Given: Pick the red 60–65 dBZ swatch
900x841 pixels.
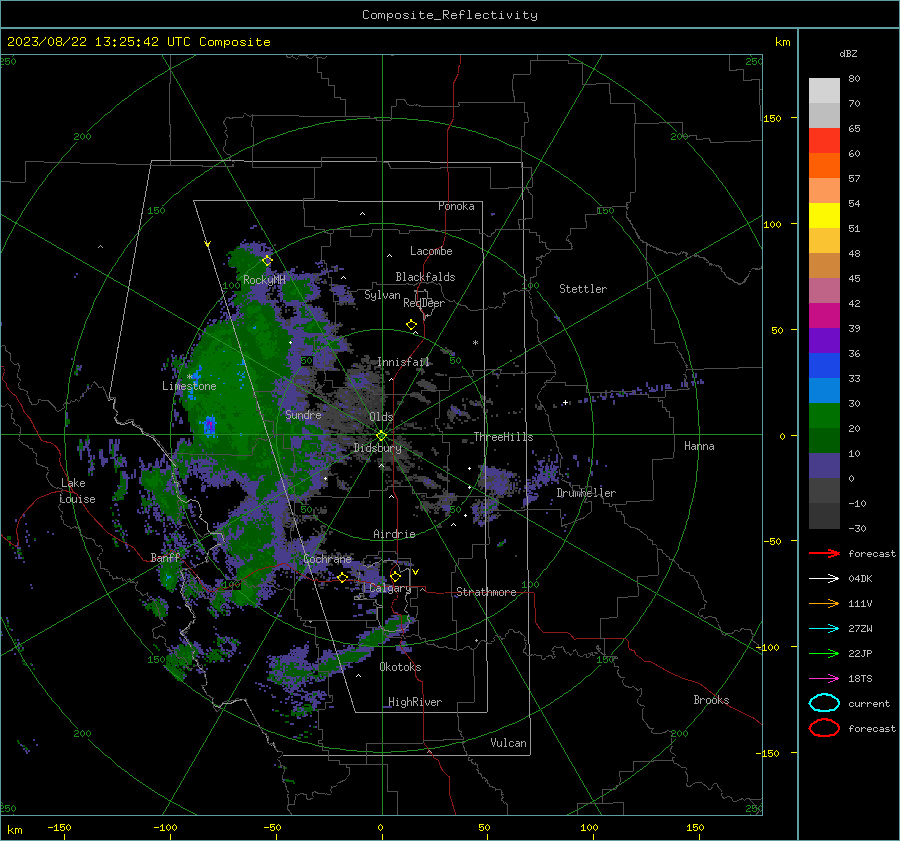Looking at the screenshot, I should (824, 141).
